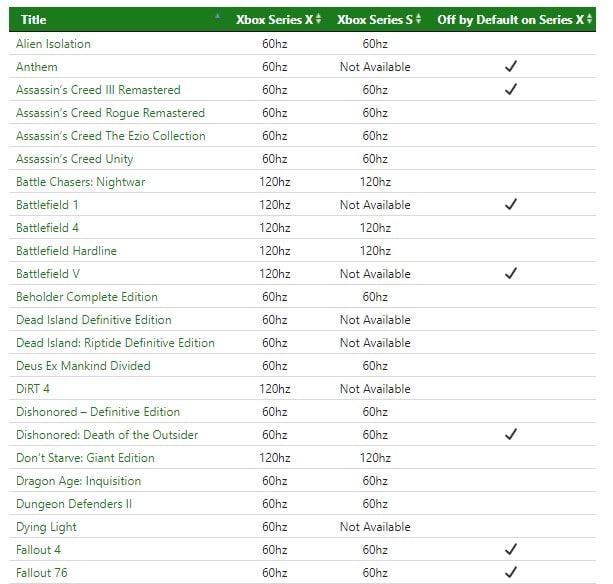The width and height of the screenshot is (613, 584).
Task: Sort by Xbox Series S column
Action: [x=379, y=20]
